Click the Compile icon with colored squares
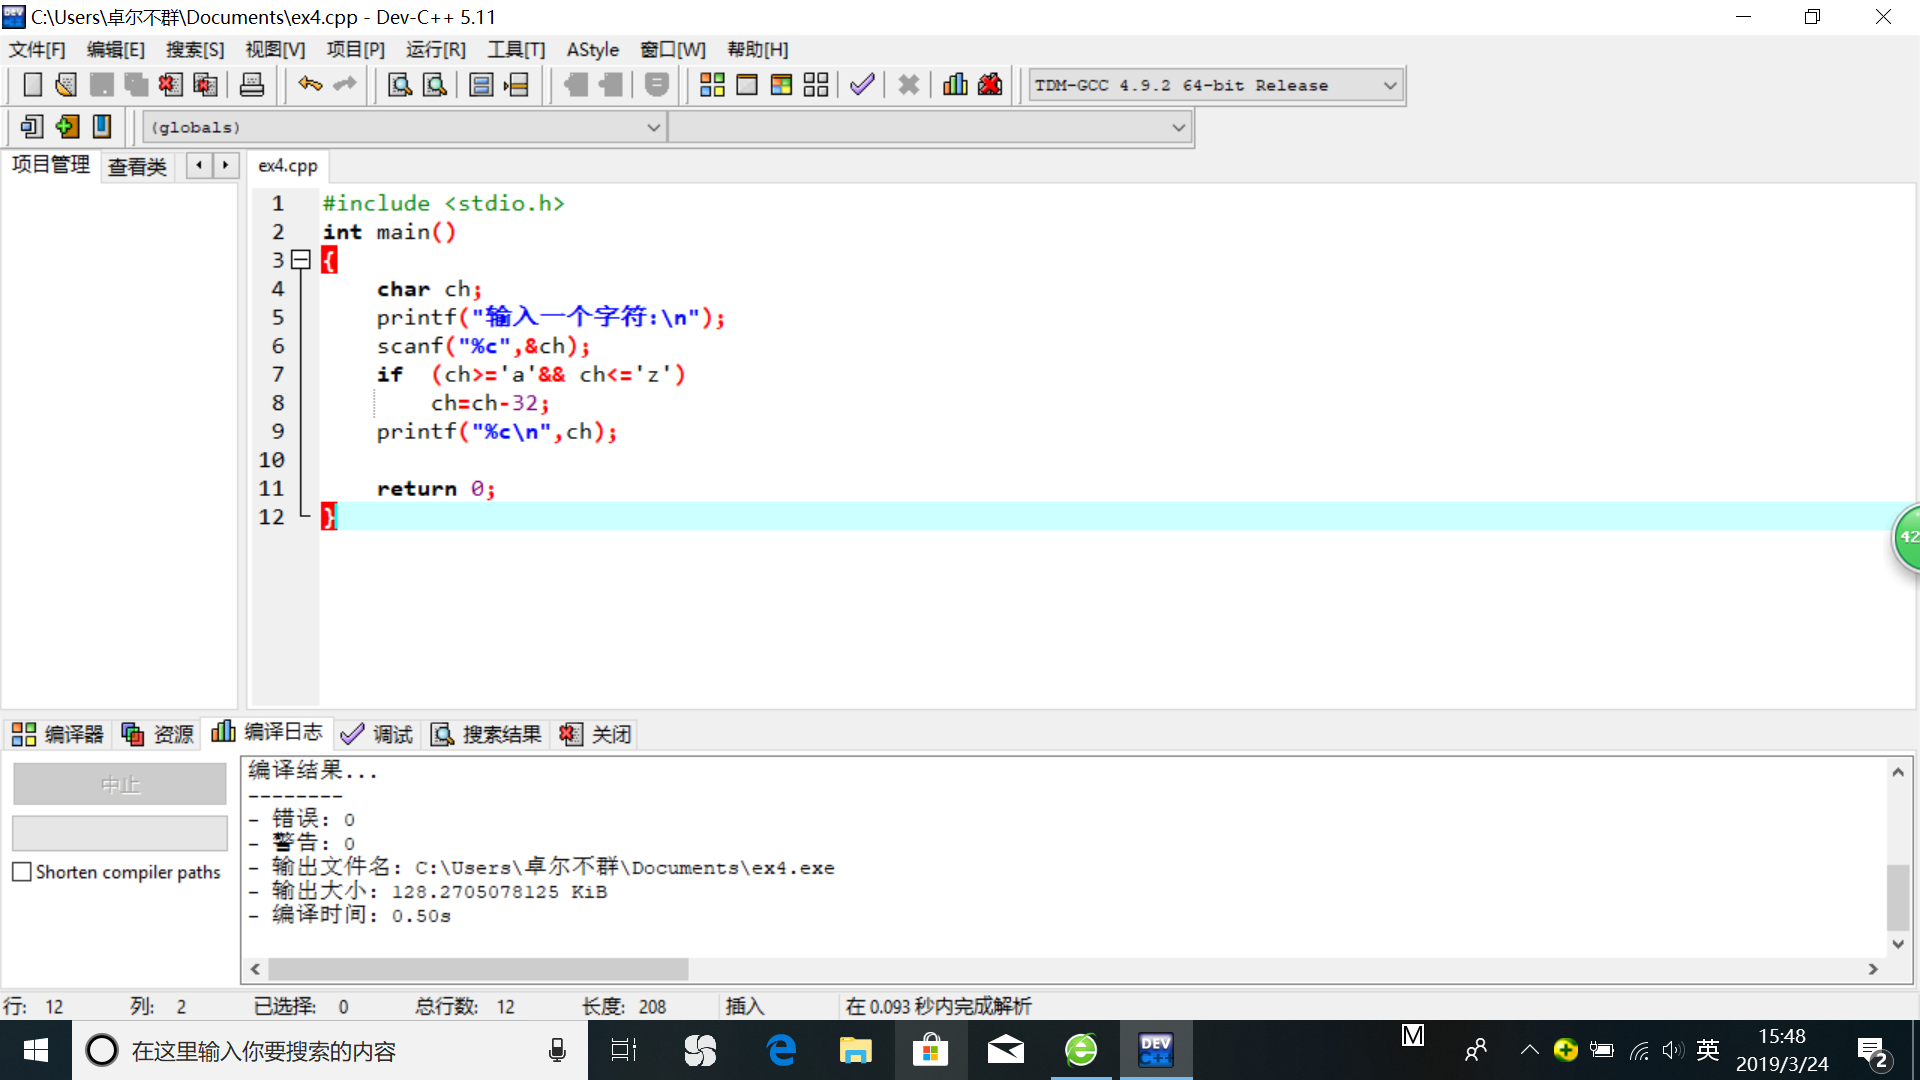 click(x=712, y=85)
